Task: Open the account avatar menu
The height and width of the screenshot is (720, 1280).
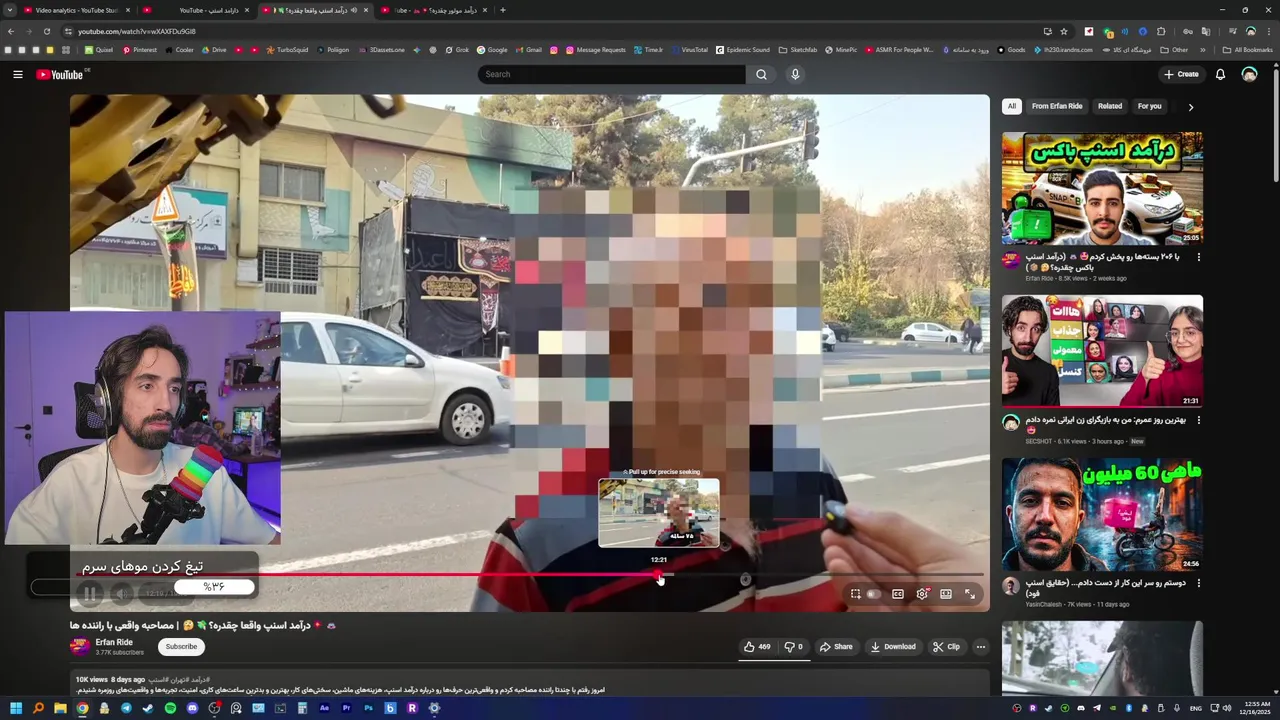Action: [1249, 74]
